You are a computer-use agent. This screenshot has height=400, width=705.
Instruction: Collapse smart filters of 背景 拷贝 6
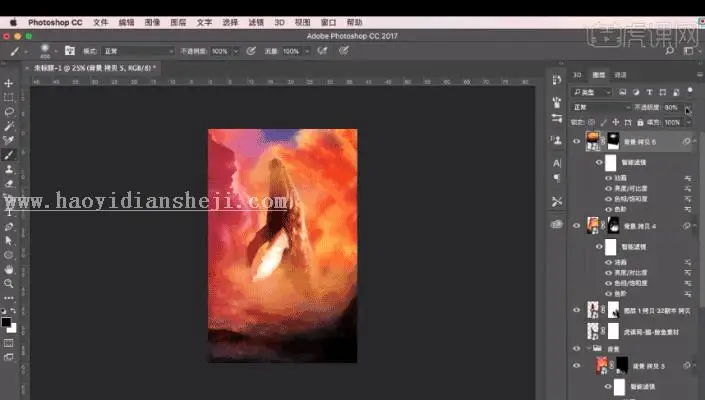(695, 141)
